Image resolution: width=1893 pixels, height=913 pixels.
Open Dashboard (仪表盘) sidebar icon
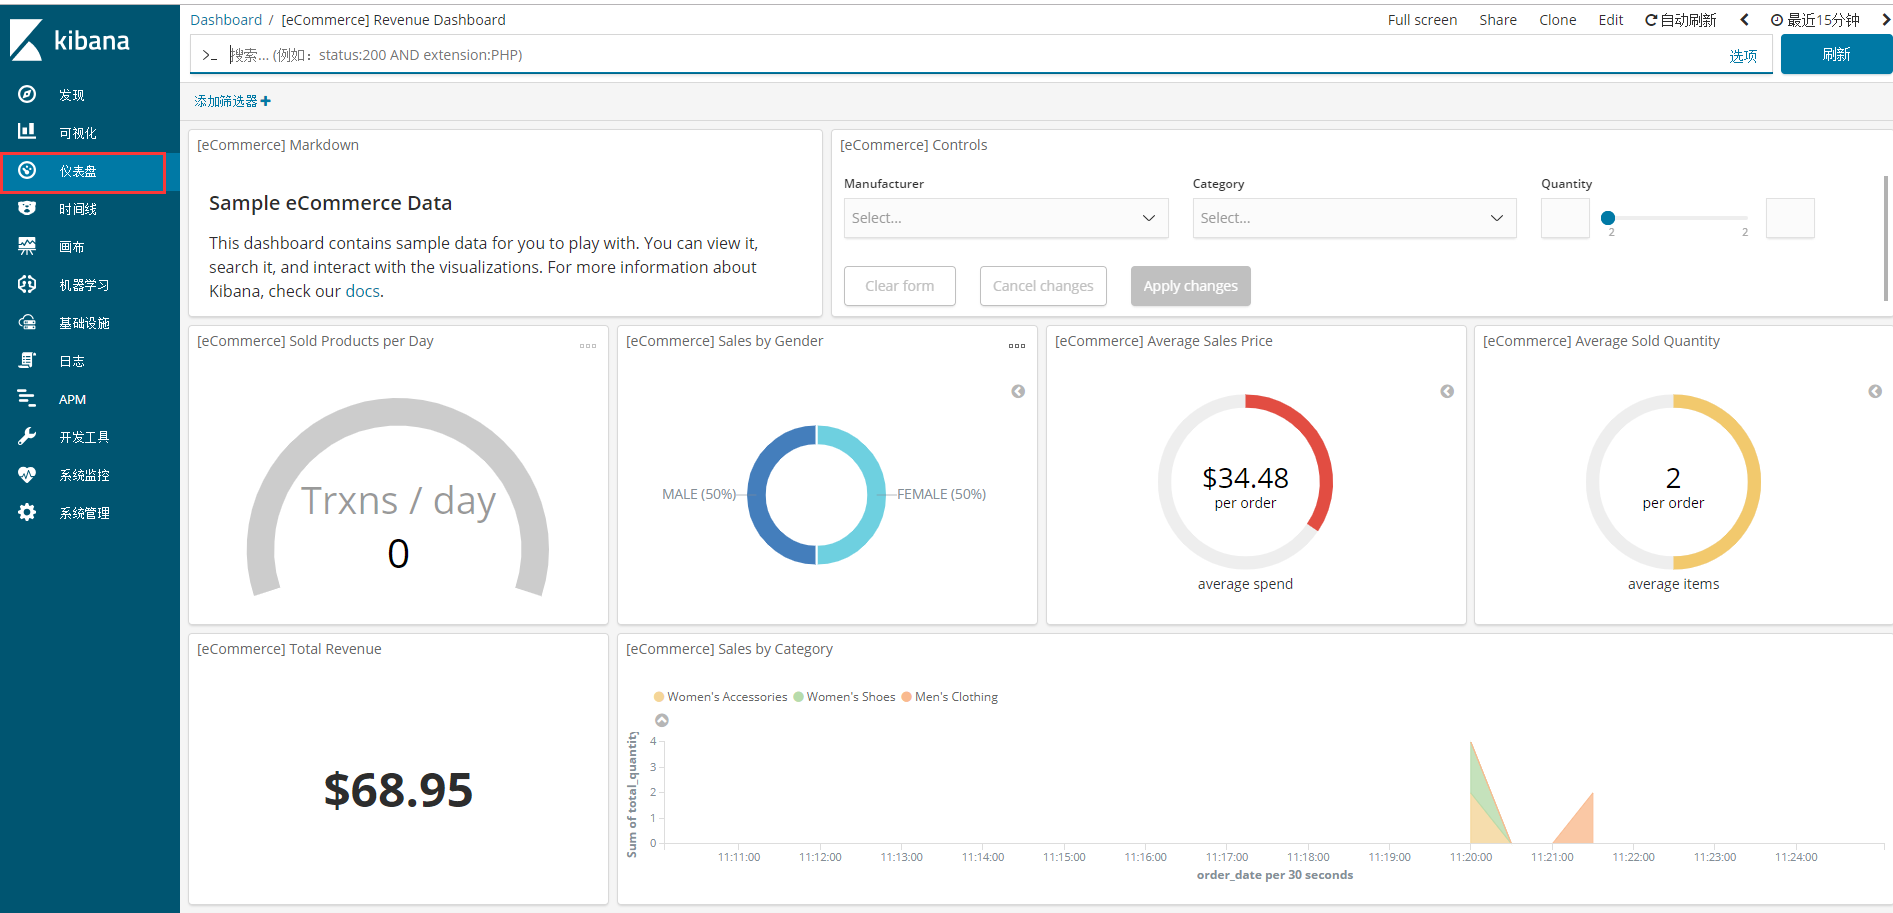(27, 171)
